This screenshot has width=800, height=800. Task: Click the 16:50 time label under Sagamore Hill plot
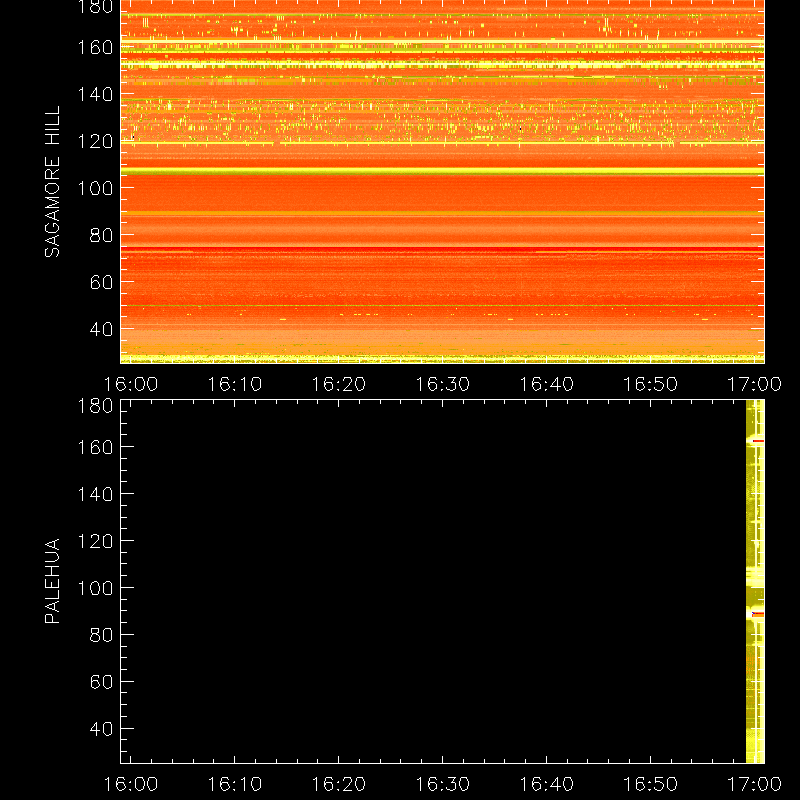pyautogui.click(x=651, y=384)
